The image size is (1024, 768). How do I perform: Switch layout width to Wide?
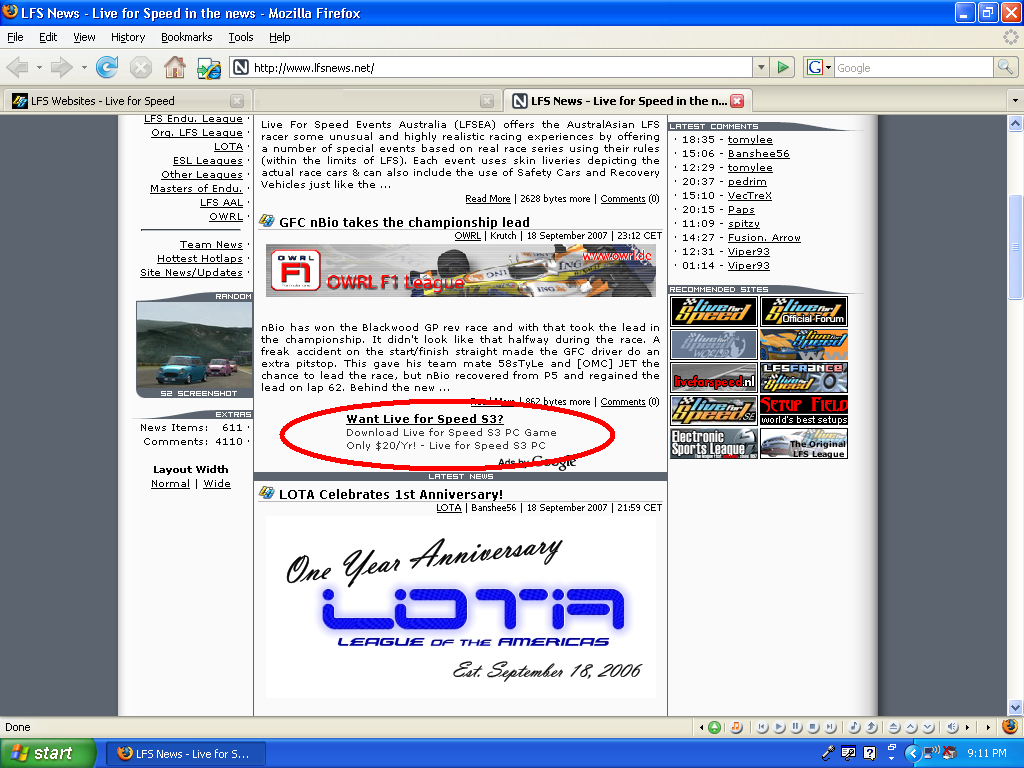coord(217,483)
